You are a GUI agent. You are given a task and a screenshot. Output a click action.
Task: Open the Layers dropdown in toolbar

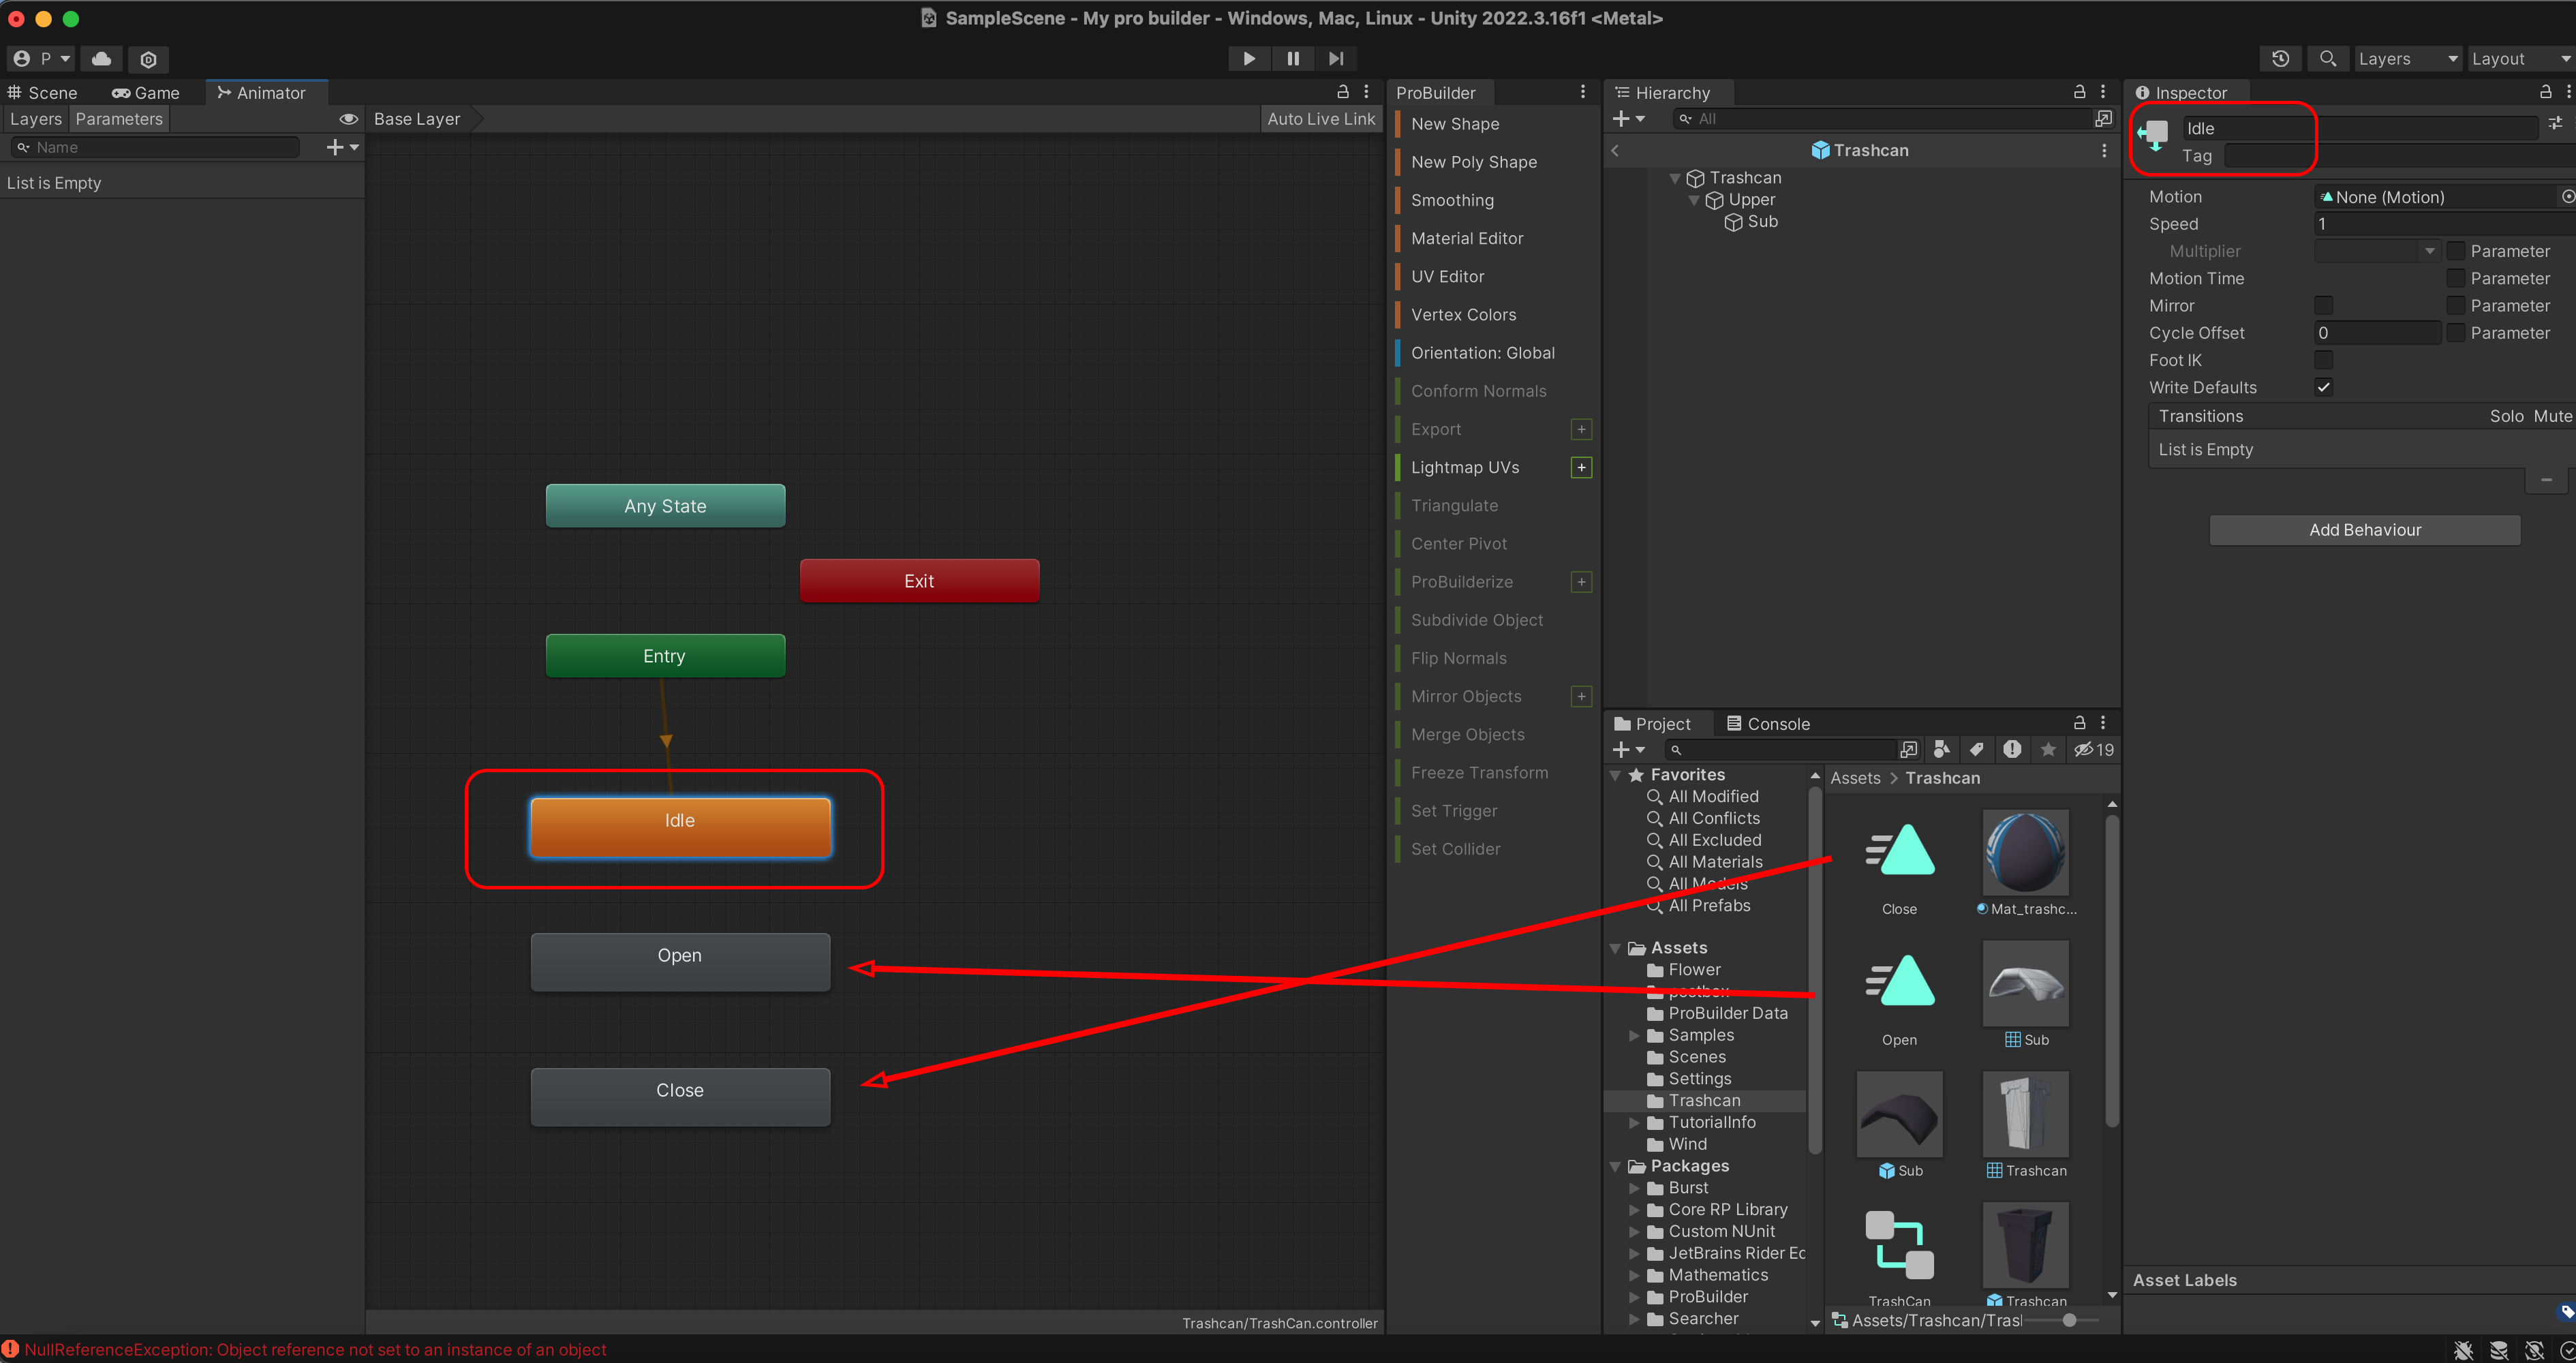tap(2406, 59)
